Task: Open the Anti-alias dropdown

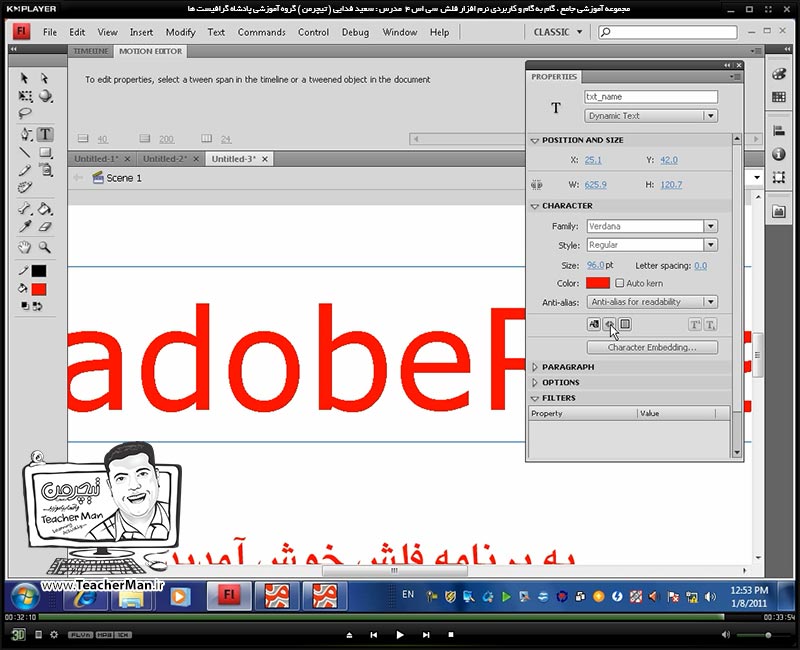Action: pos(652,302)
